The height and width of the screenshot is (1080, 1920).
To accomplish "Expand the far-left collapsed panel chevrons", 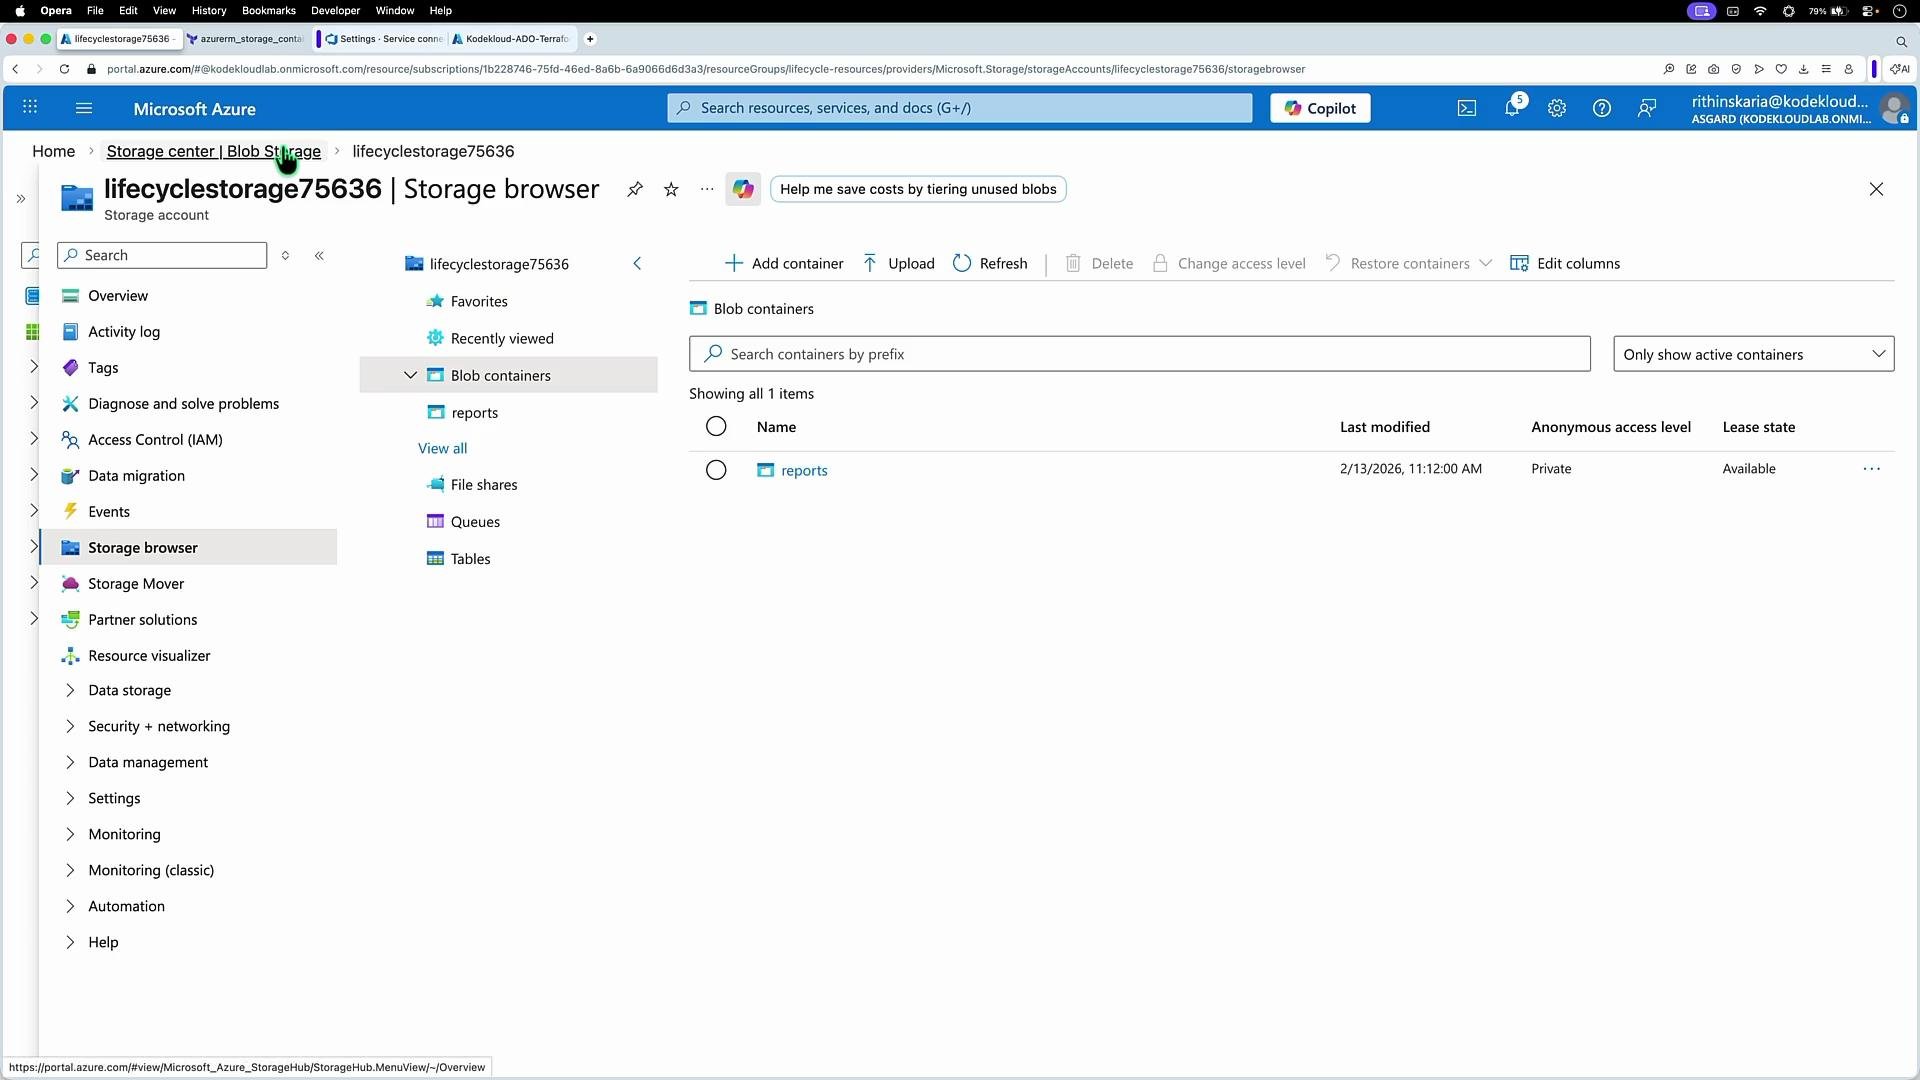I will 20,199.
